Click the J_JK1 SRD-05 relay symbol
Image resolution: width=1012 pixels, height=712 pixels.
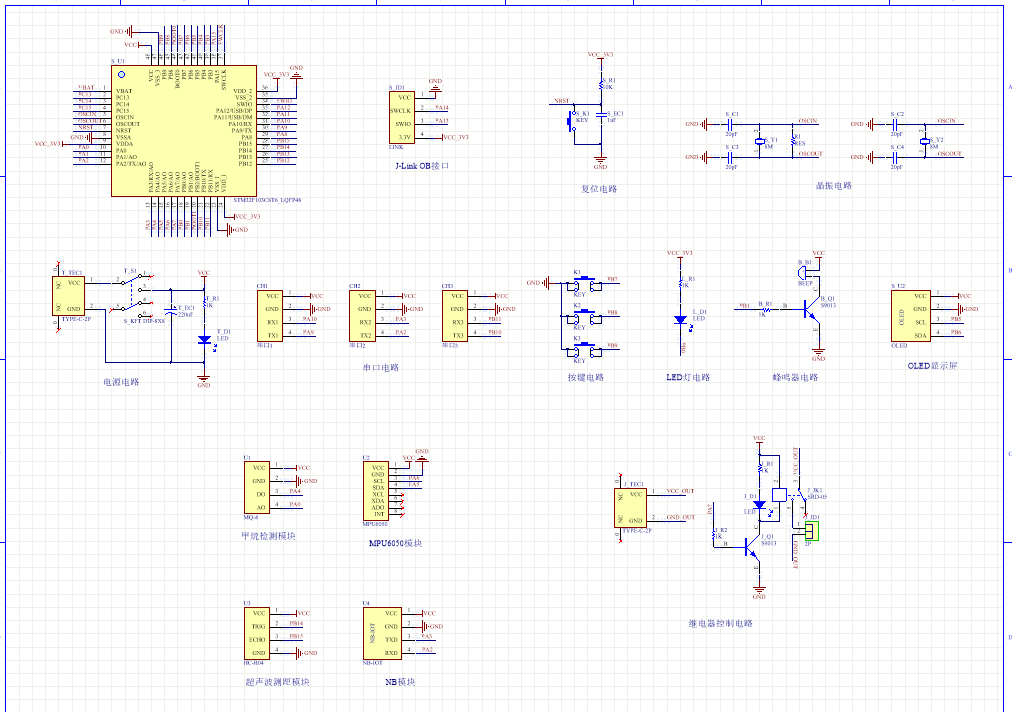click(x=779, y=493)
